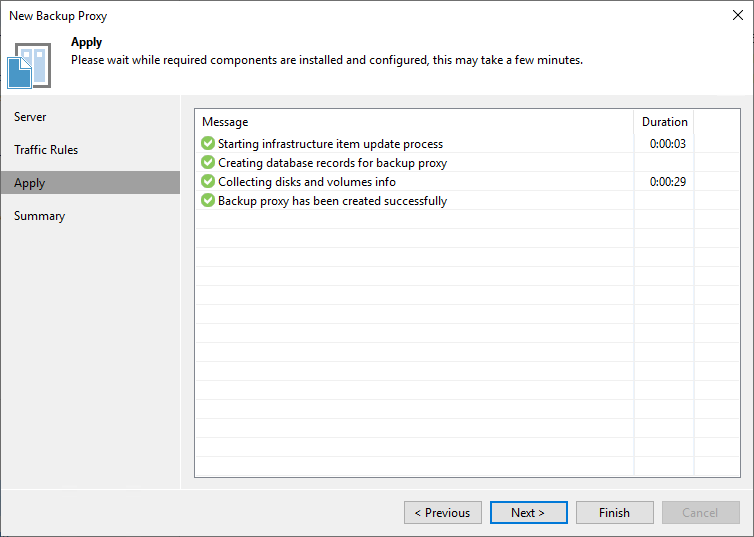Click the 0:00:29 duration value
754x537 pixels.
667,182
